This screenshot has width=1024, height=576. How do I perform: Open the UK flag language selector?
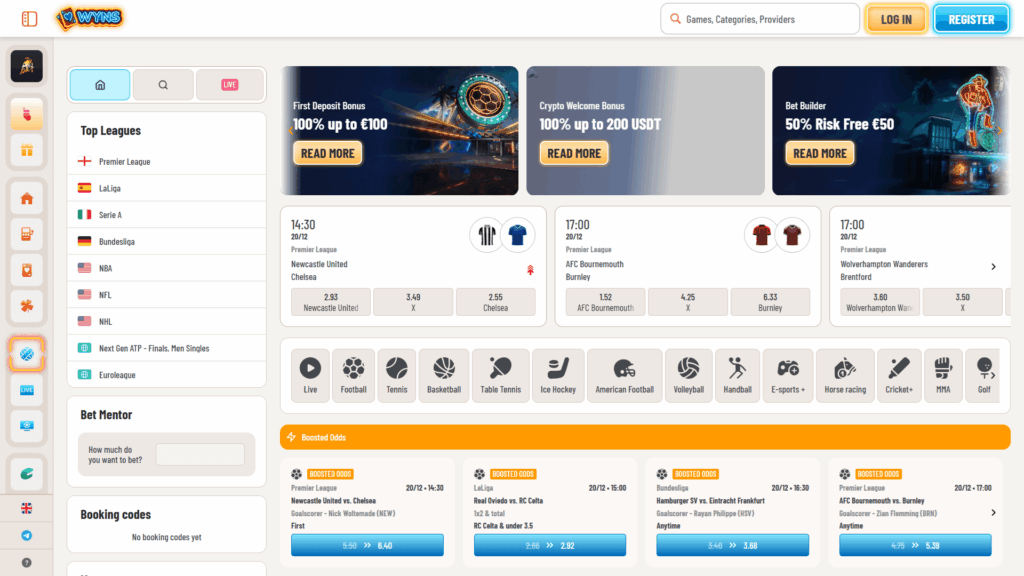coord(27,508)
